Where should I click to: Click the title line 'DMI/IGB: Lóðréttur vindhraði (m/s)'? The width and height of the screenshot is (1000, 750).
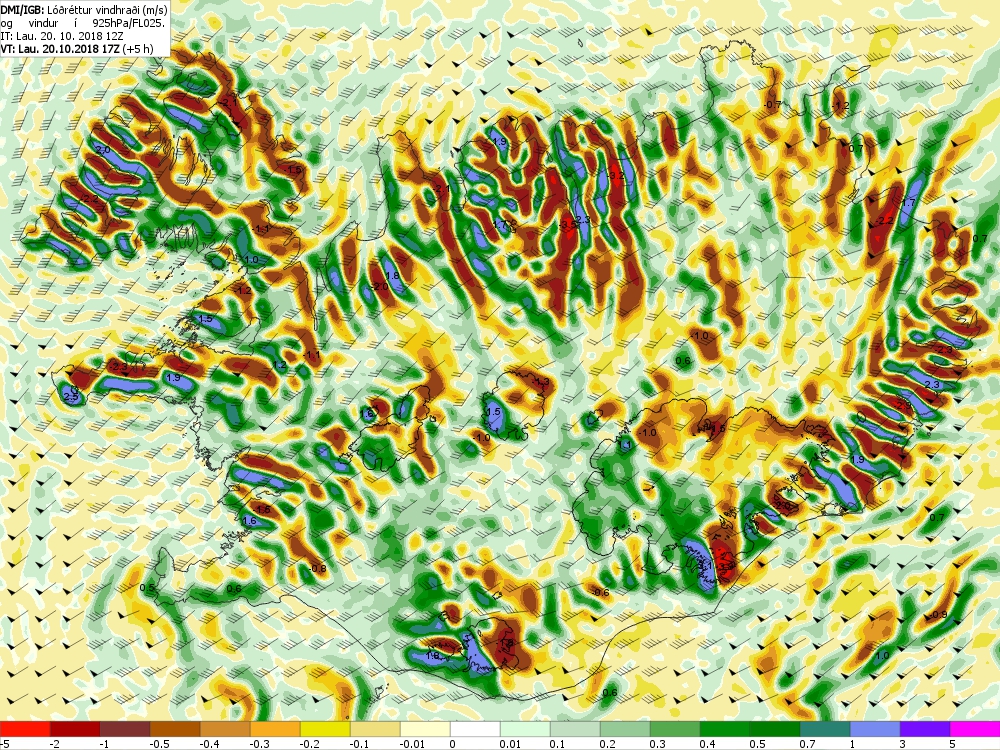[84, 10]
